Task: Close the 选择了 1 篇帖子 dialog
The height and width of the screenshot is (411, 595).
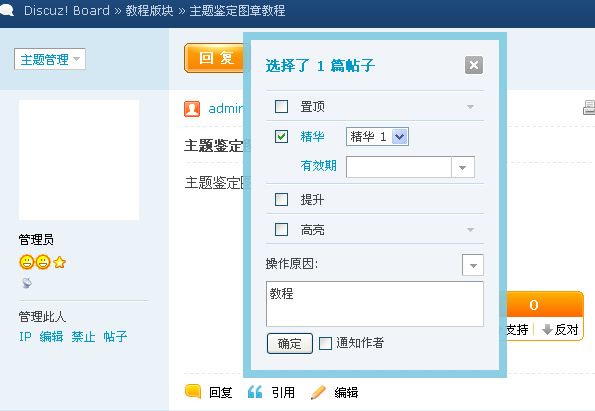Action: click(x=474, y=65)
